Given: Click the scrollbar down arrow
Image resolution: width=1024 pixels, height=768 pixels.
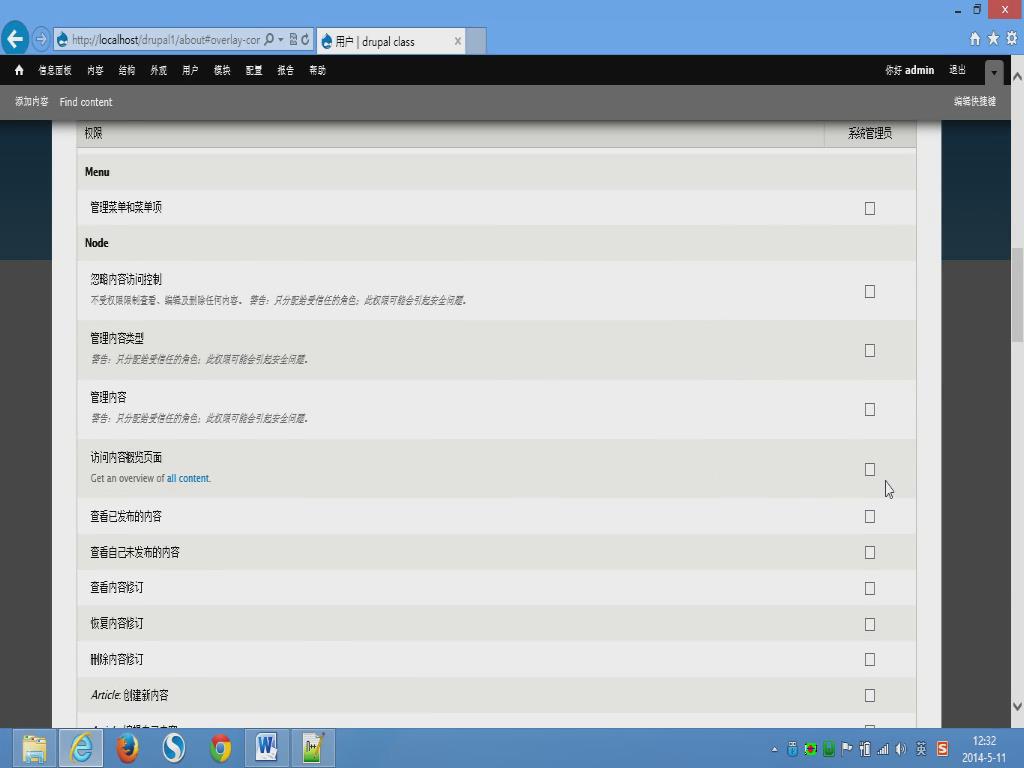Looking at the screenshot, I should coord(1017,706).
